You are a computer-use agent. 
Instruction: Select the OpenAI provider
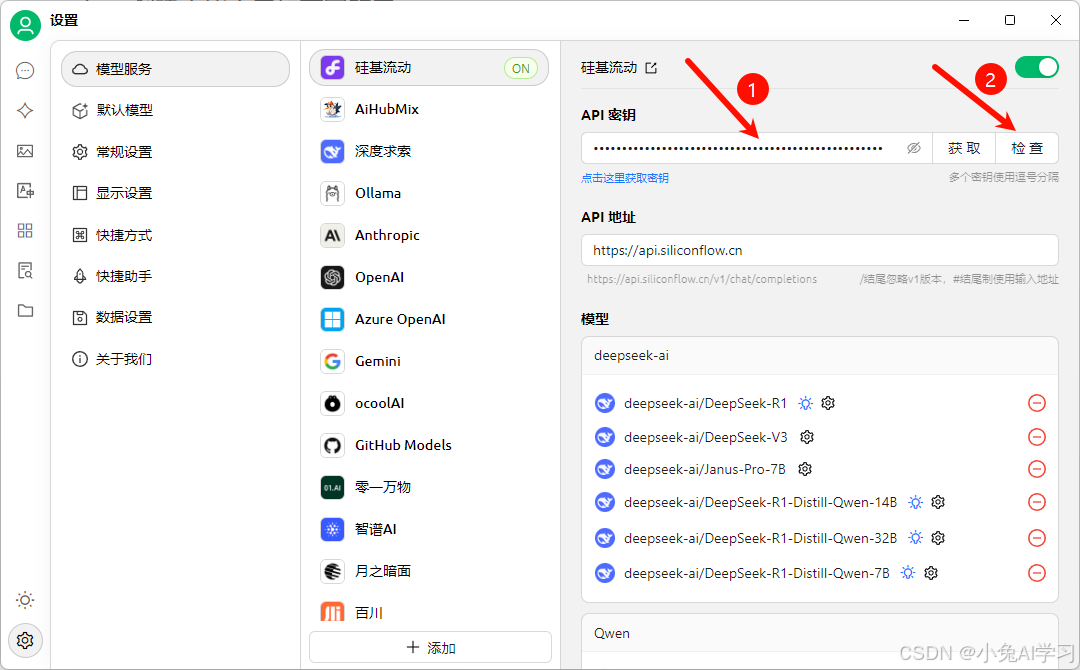point(428,278)
